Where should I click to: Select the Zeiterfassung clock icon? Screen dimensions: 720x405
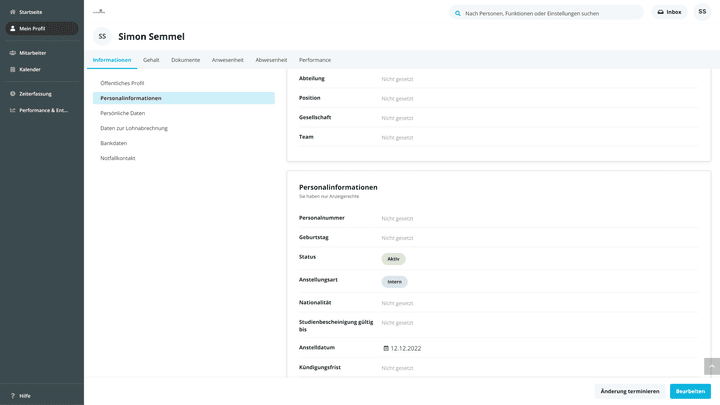click(x=12, y=94)
